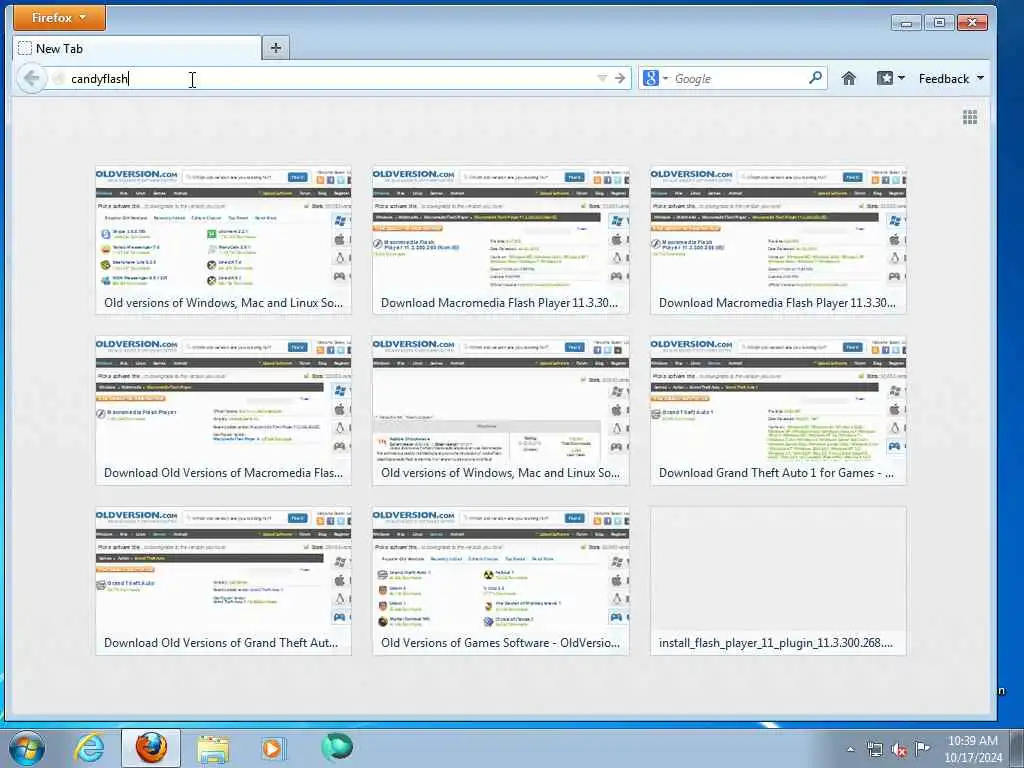Open top-right Macromedia Flash Player 11.3.30 thumbnail
The height and width of the screenshot is (768, 1024).
[778, 240]
